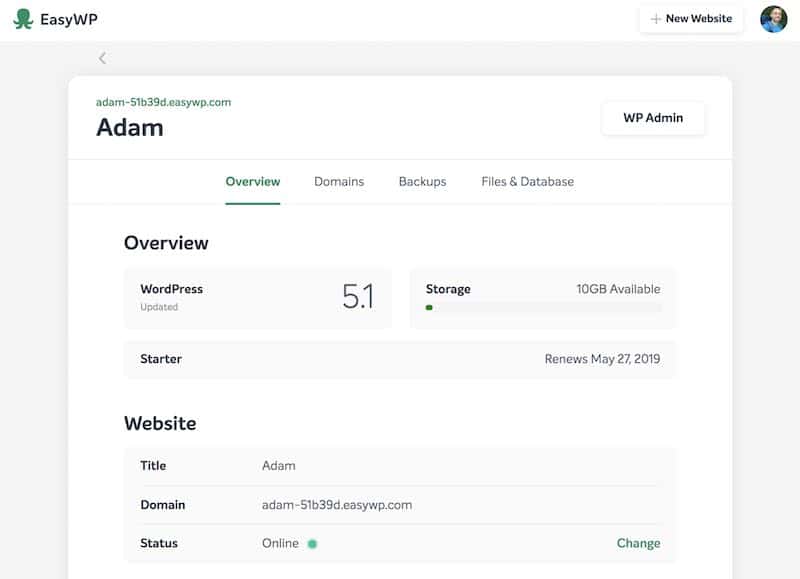Click the Change link in the Status row
800x579 pixels.
638,543
